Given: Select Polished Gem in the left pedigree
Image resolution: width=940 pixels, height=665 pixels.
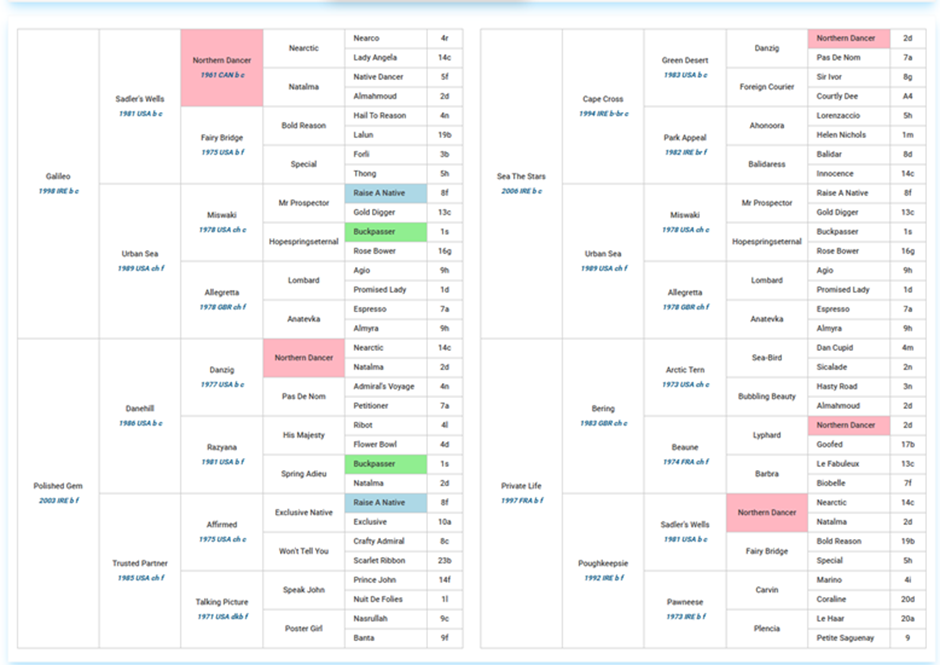Looking at the screenshot, I should point(58,486).
